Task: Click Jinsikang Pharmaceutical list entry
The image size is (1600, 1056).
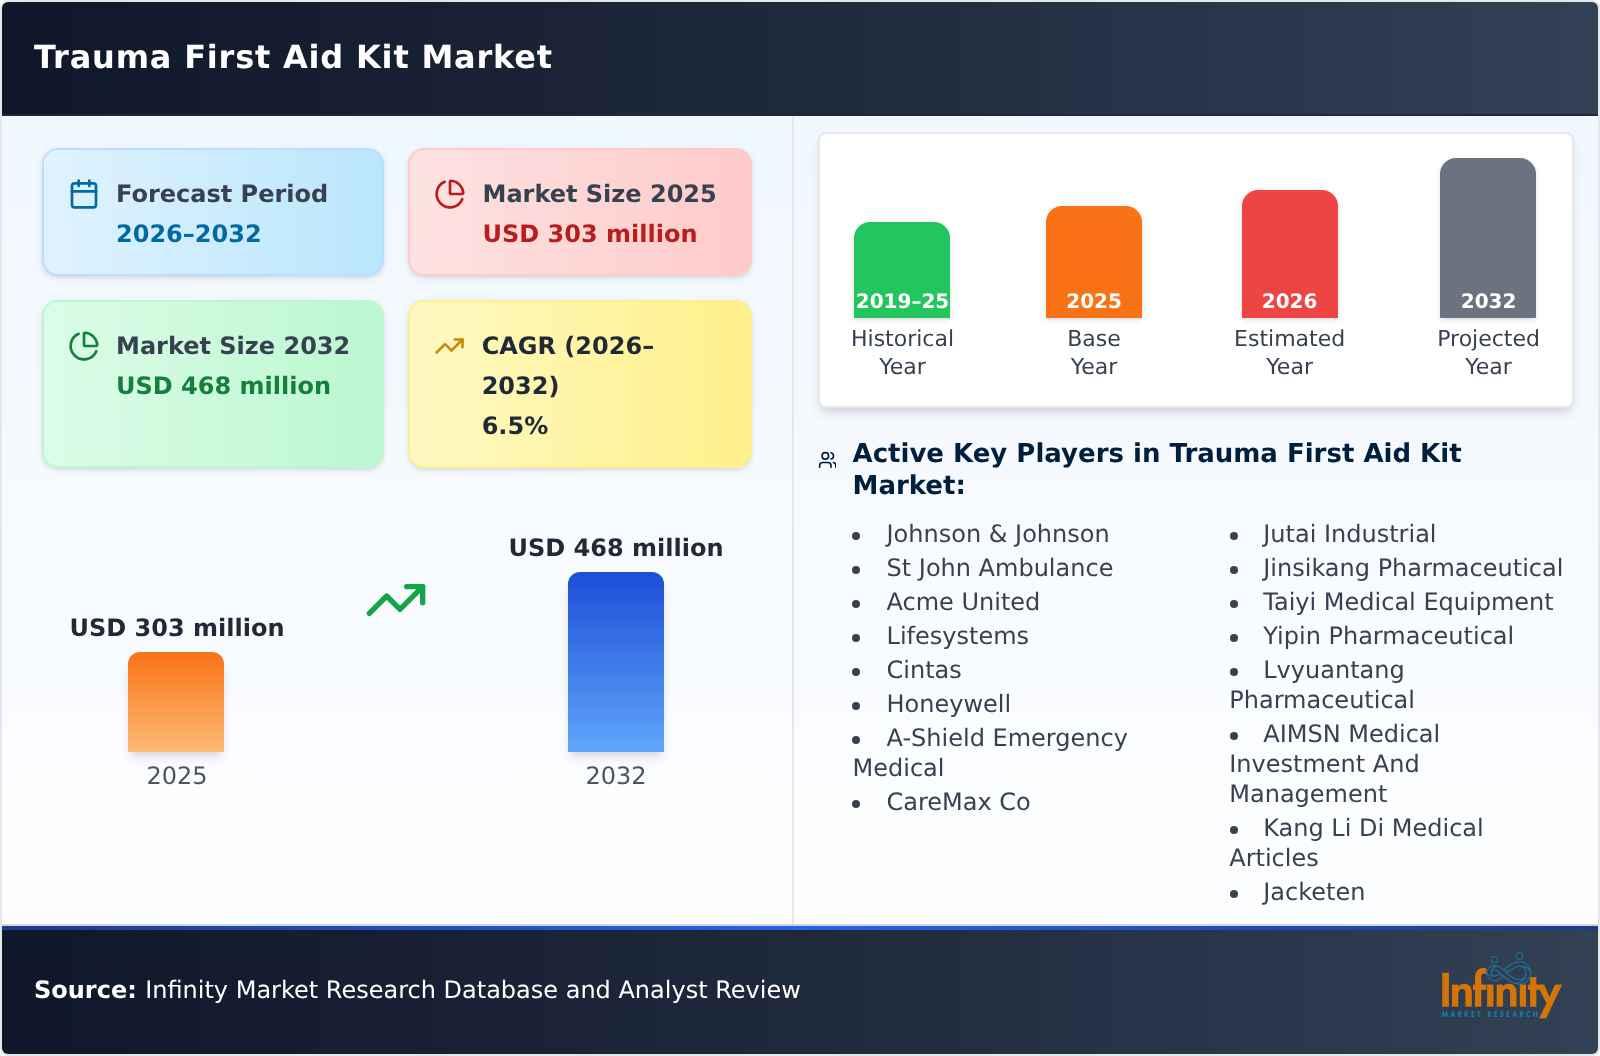Action: tap(1413, 568)
